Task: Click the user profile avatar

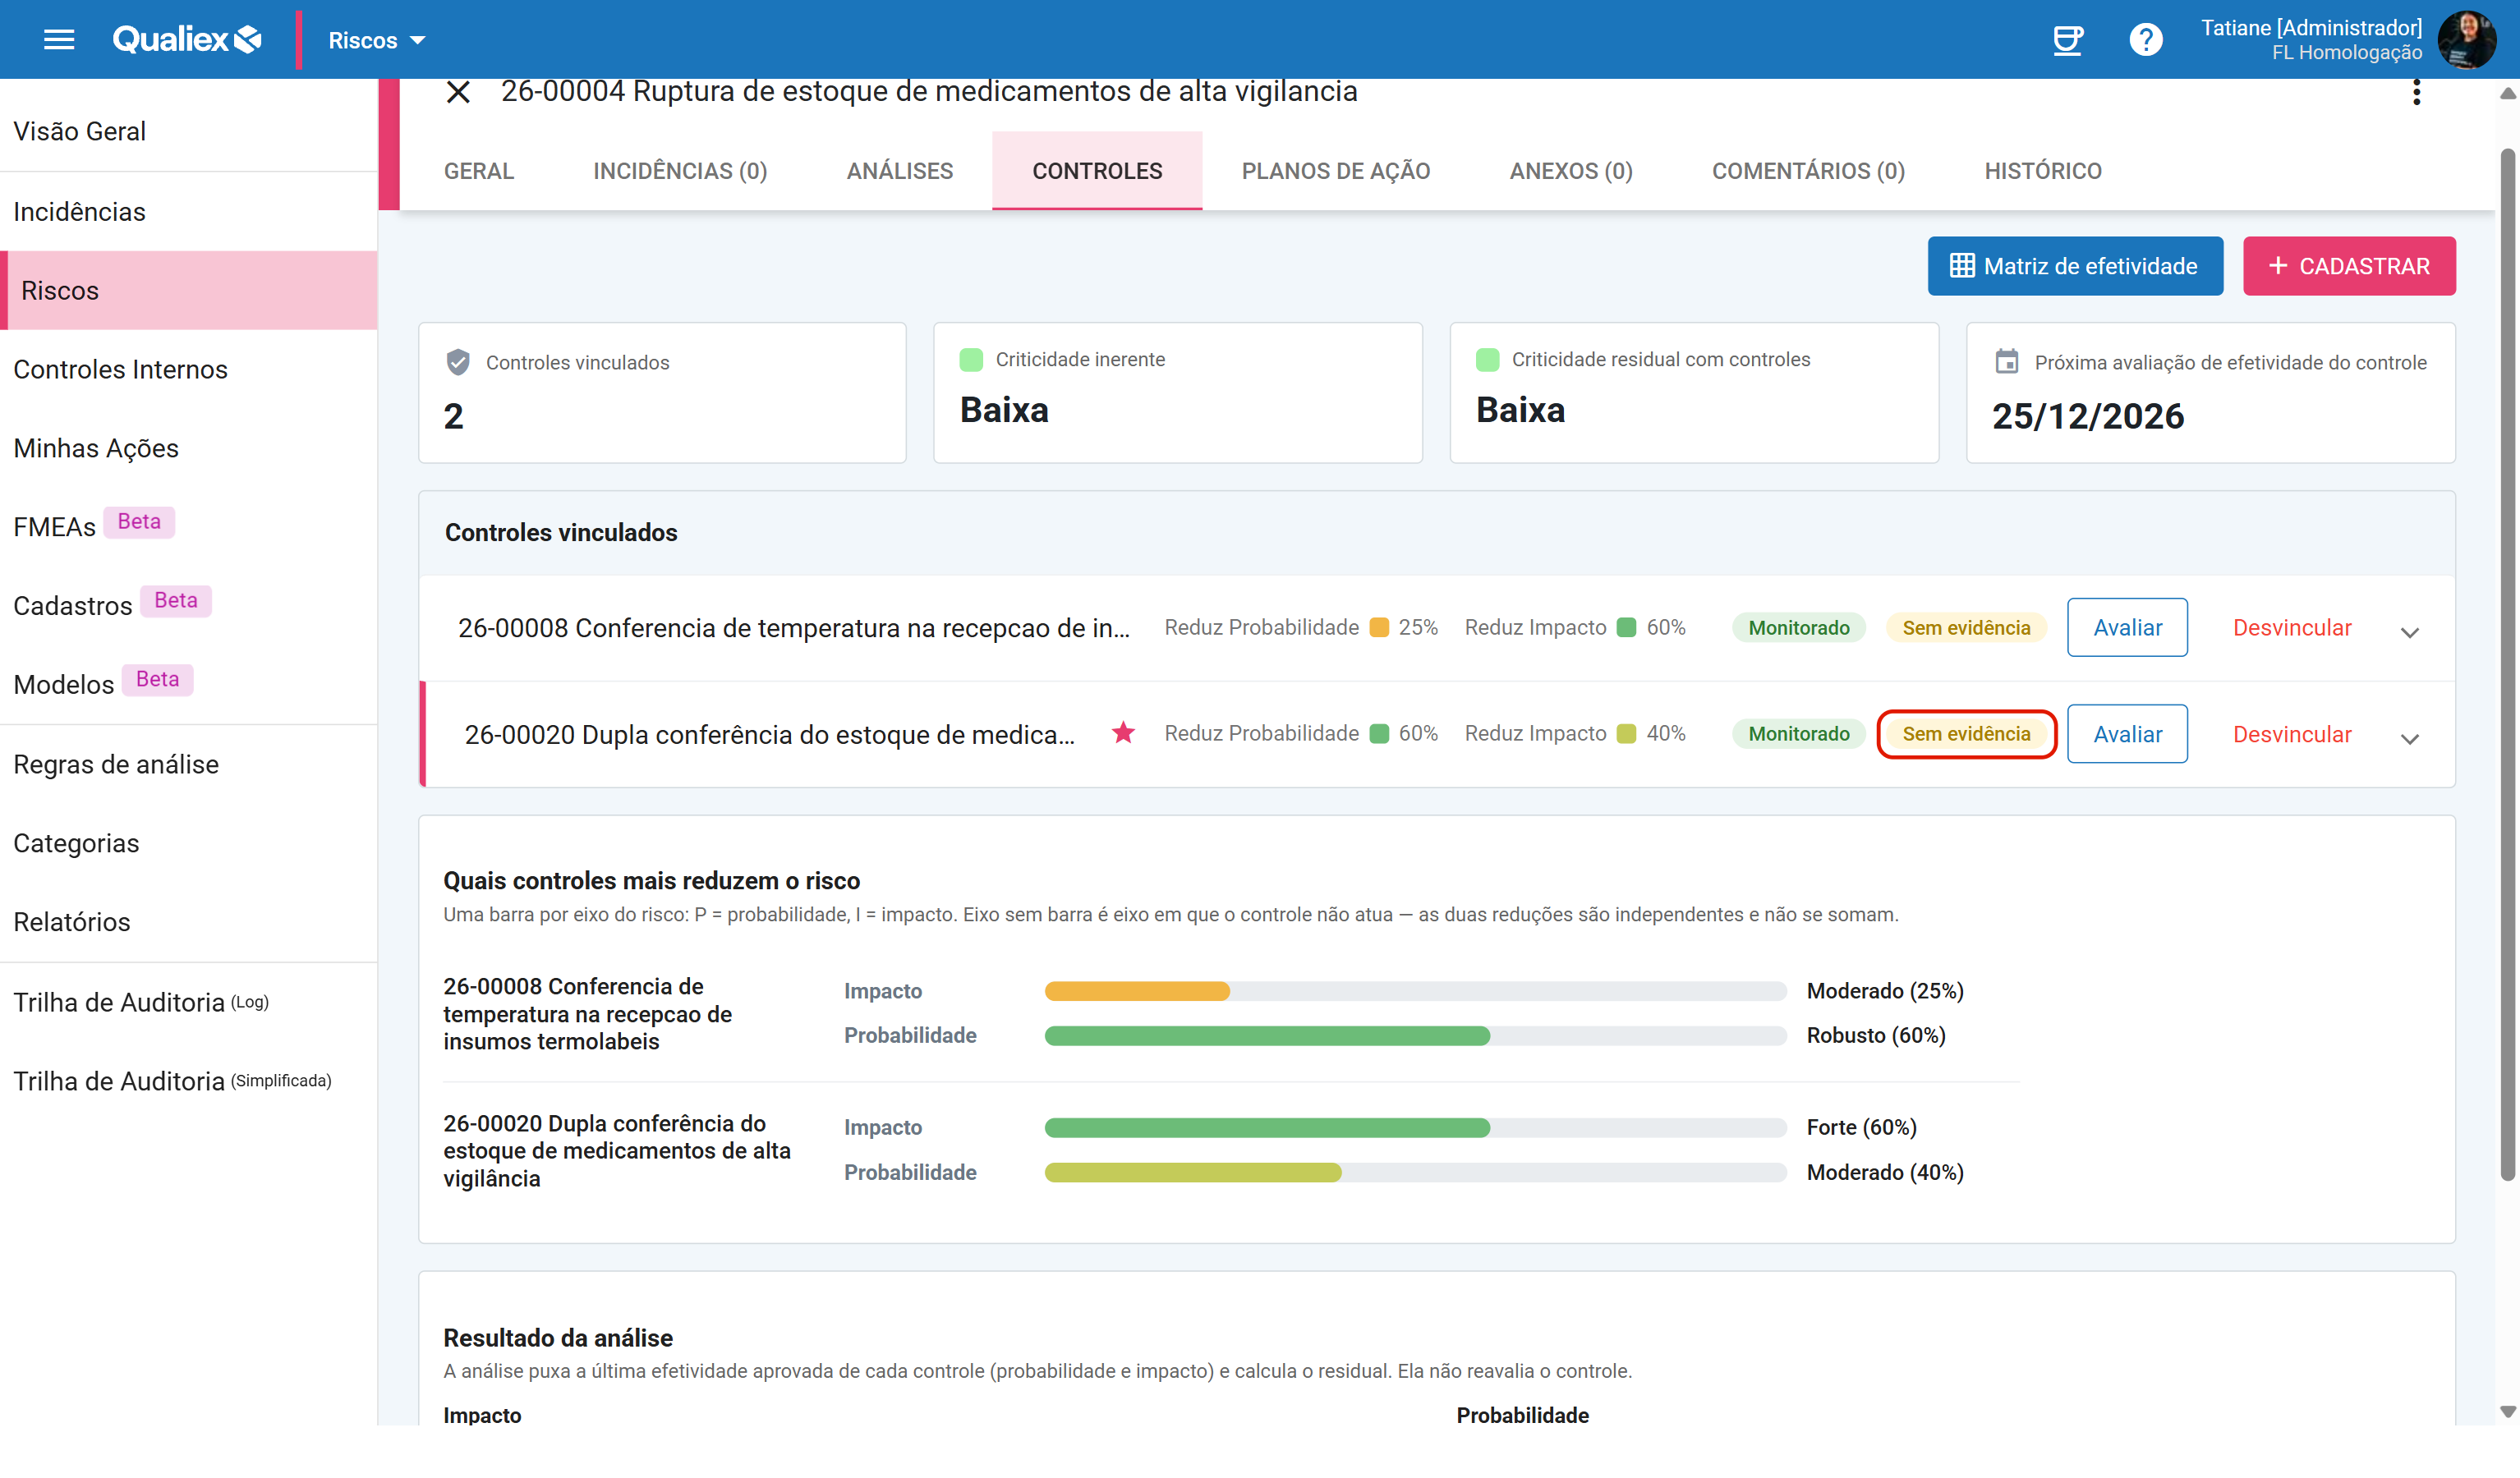Action: click(x=2467, y=40)
